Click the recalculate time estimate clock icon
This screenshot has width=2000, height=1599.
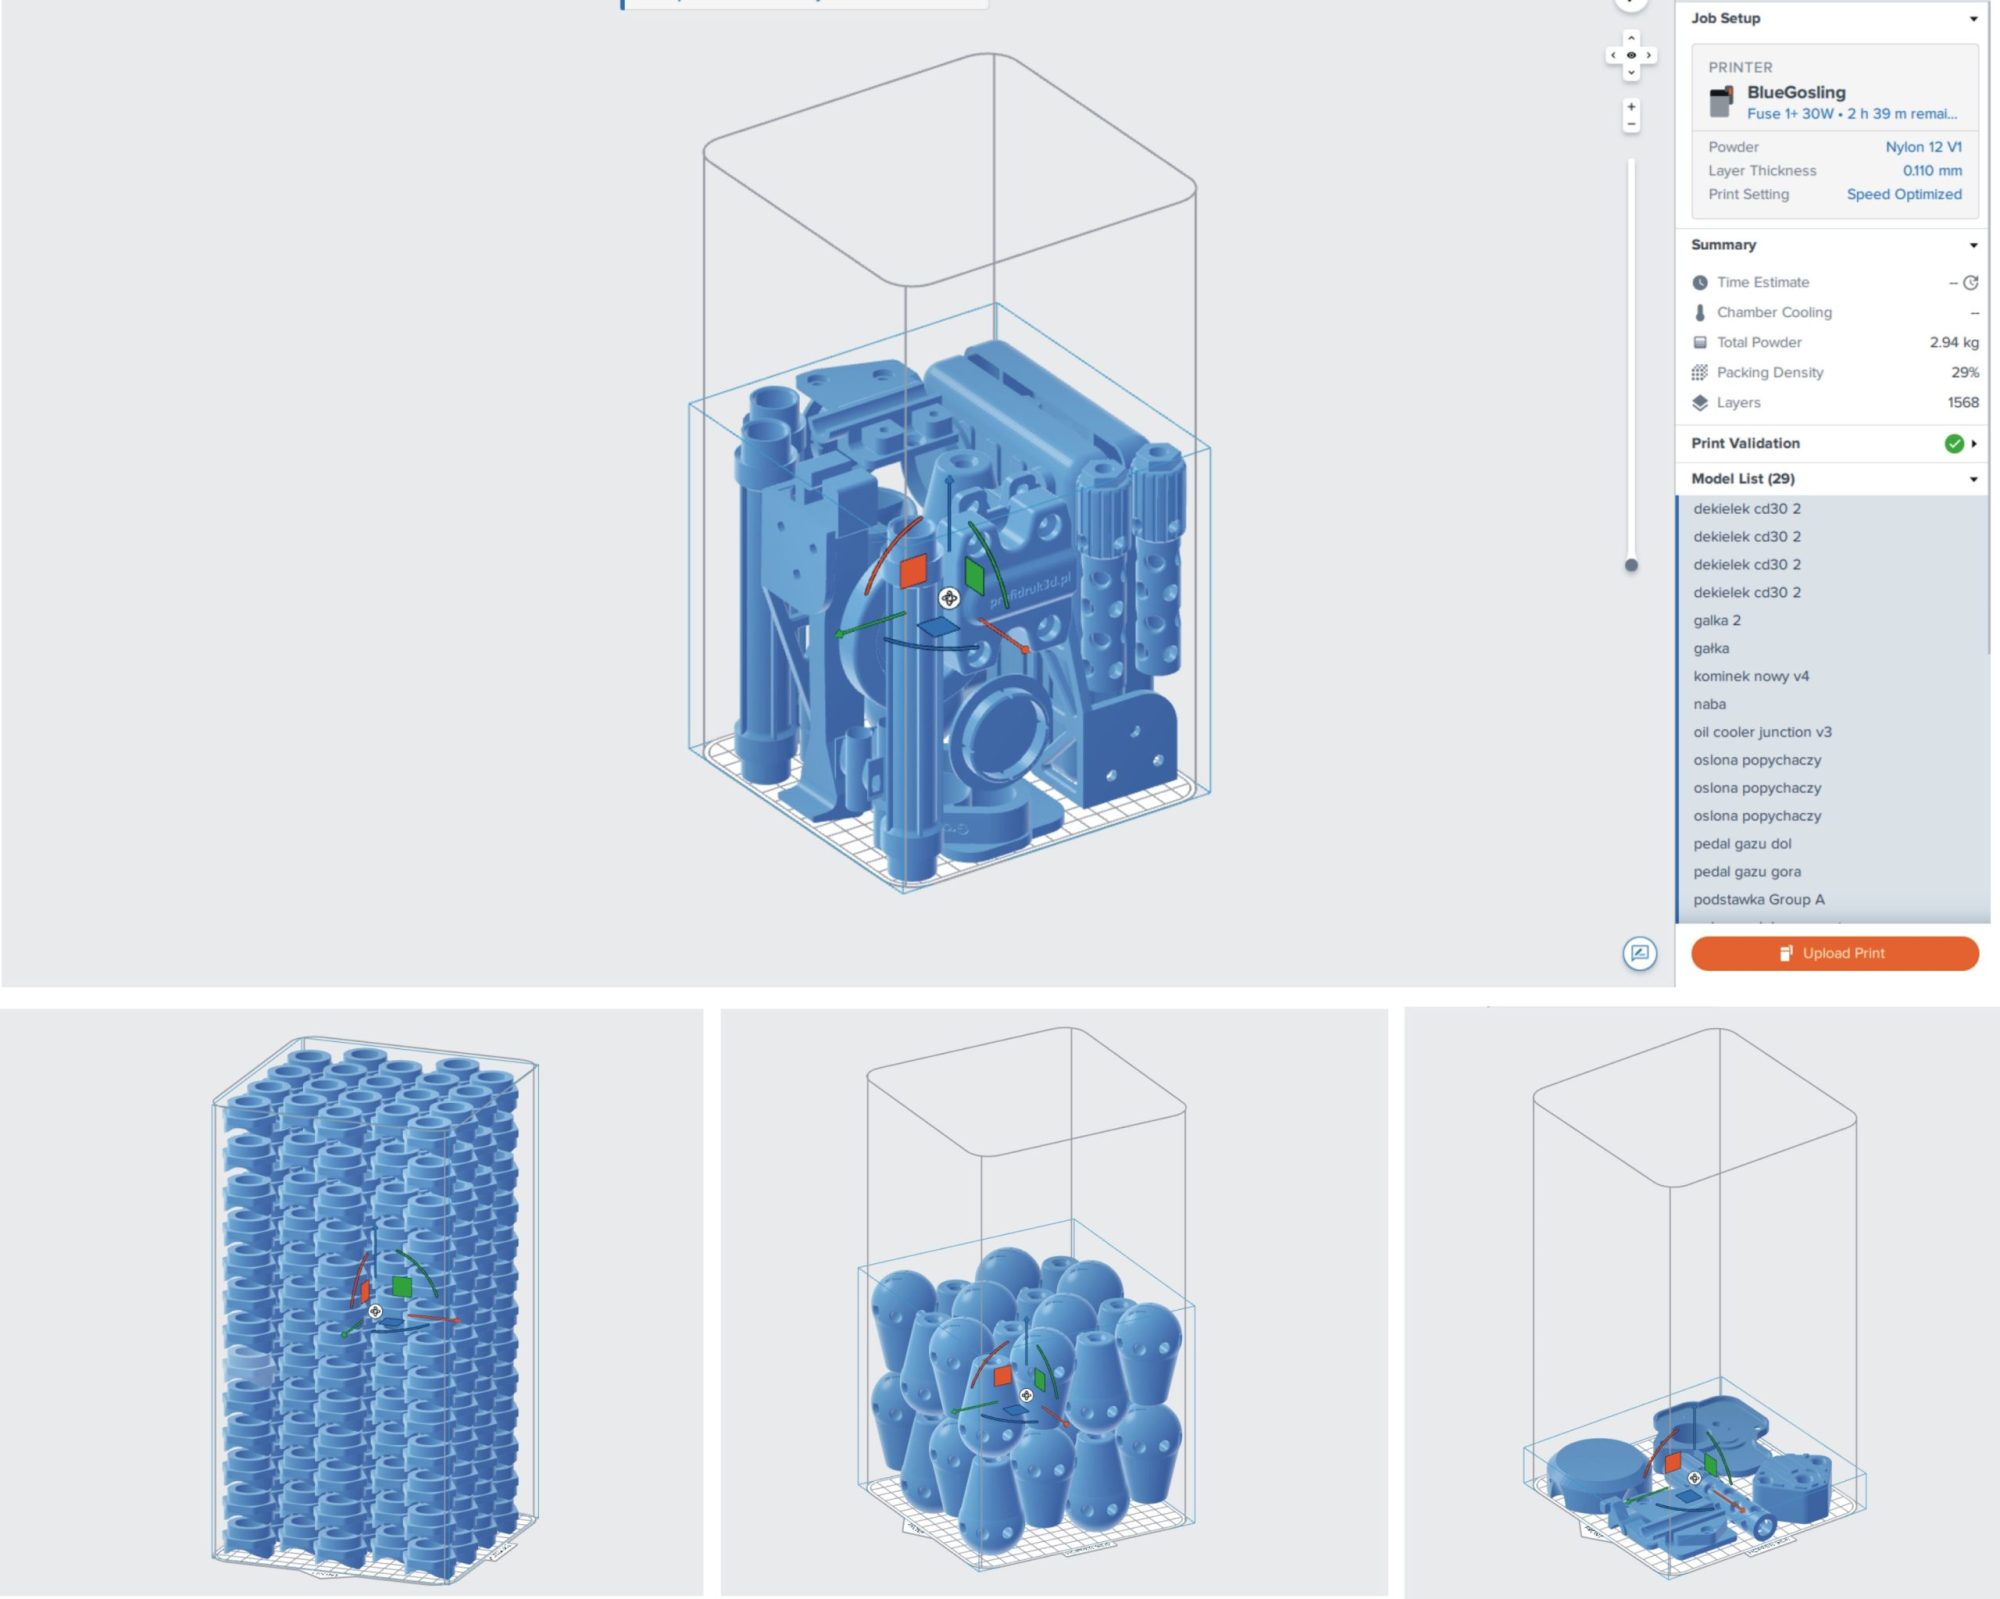(1970, 283)
